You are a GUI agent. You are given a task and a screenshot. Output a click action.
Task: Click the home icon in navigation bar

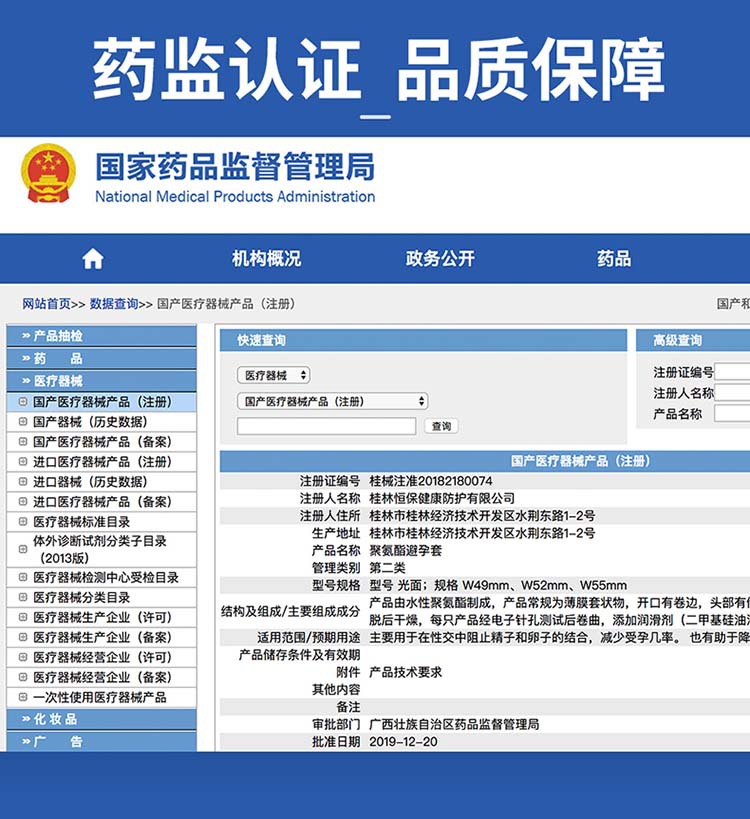[93, 259]
